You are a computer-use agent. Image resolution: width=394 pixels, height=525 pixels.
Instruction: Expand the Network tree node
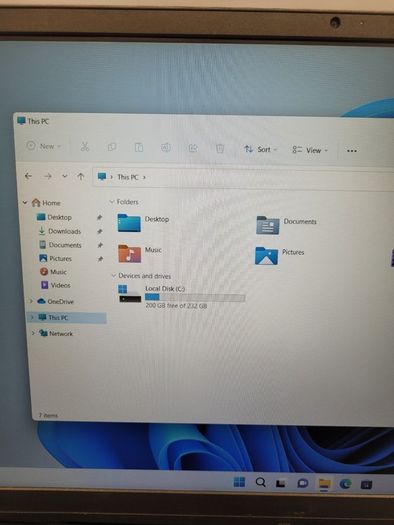click(x=33, y=333)
